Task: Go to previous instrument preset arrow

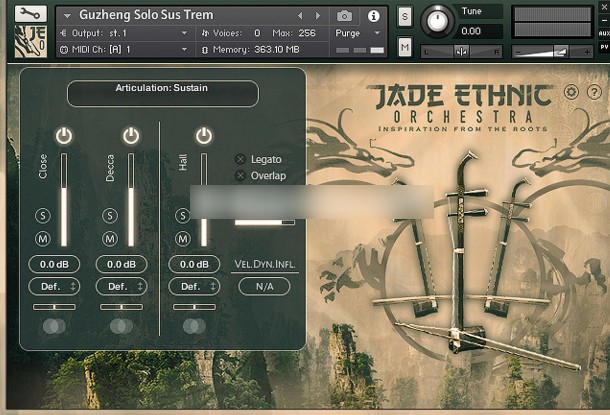Action: tap(300, 16)
